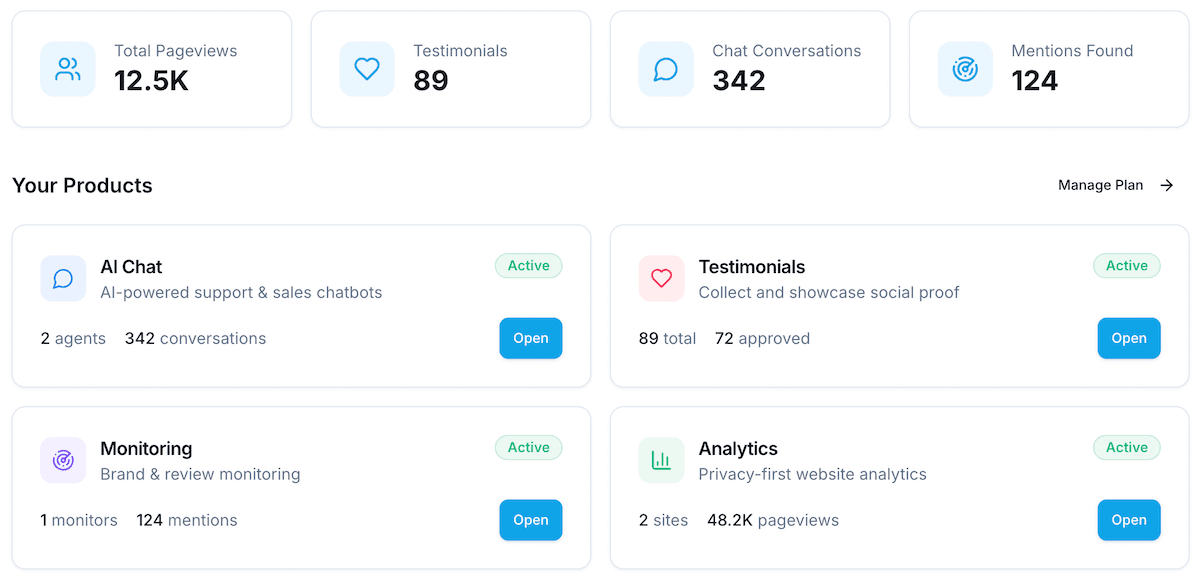Image resolution: width=1200 pixels, height=581 pixels.
Task: Click the red heart Testimonials product icon
Action: click(661, 279)
